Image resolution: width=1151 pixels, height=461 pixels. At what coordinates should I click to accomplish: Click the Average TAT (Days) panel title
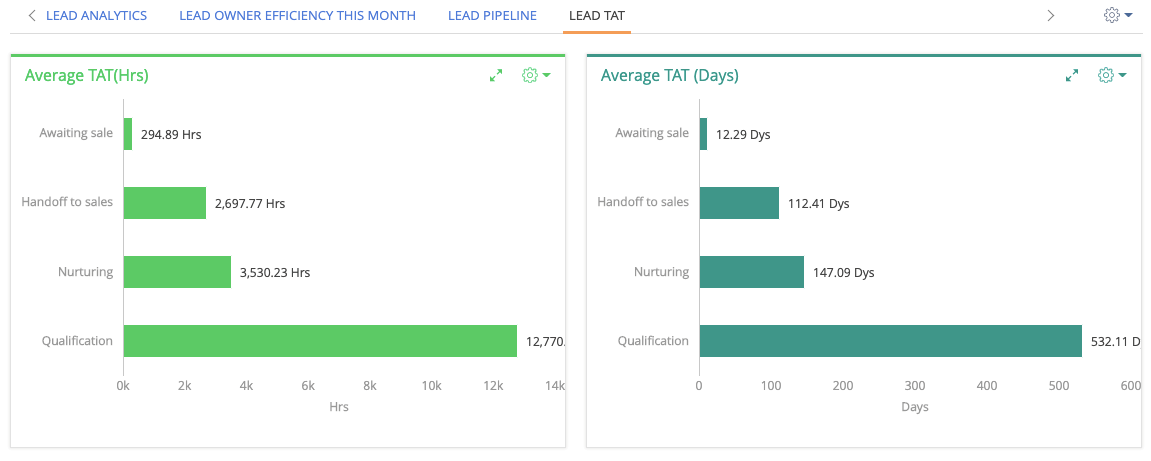coord(670,76)
